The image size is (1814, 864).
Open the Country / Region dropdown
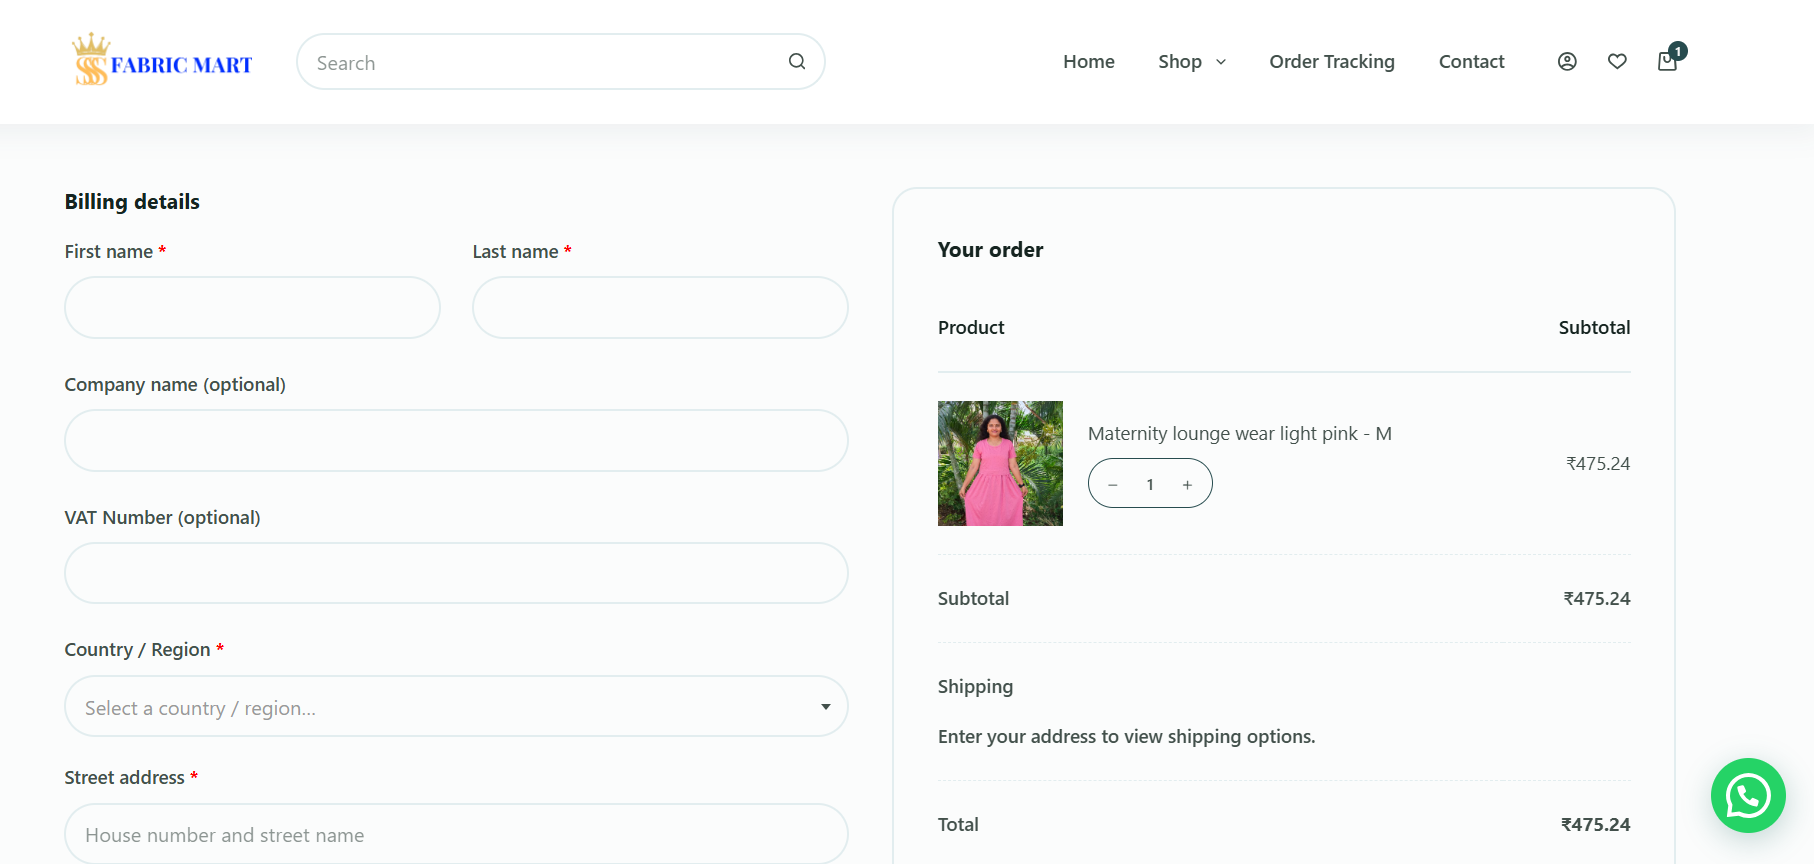click(456, 707)
